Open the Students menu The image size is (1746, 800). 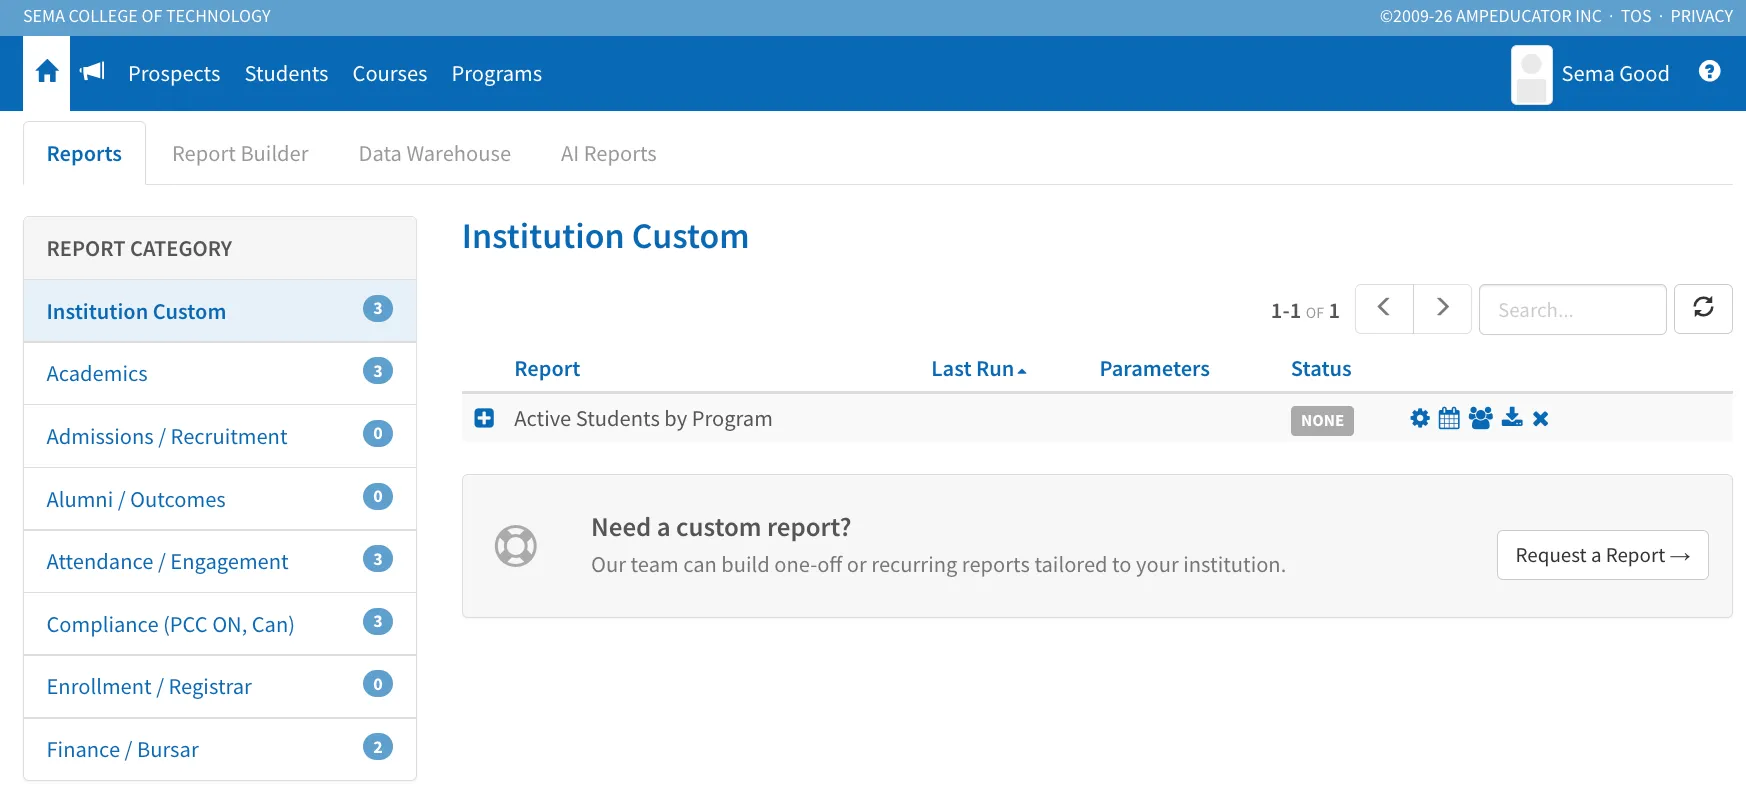286,74
